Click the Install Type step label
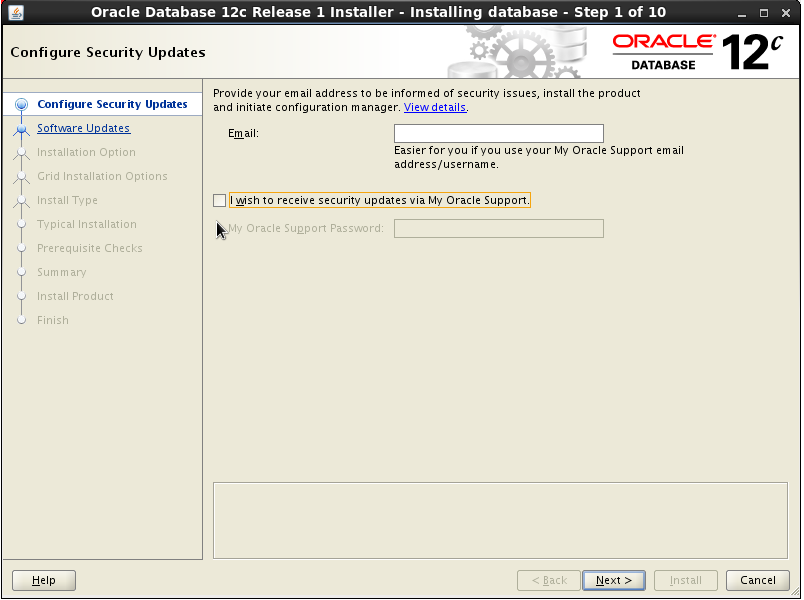Screen dimensions: 804x600 pyautogui.click(x=67, y=201)
